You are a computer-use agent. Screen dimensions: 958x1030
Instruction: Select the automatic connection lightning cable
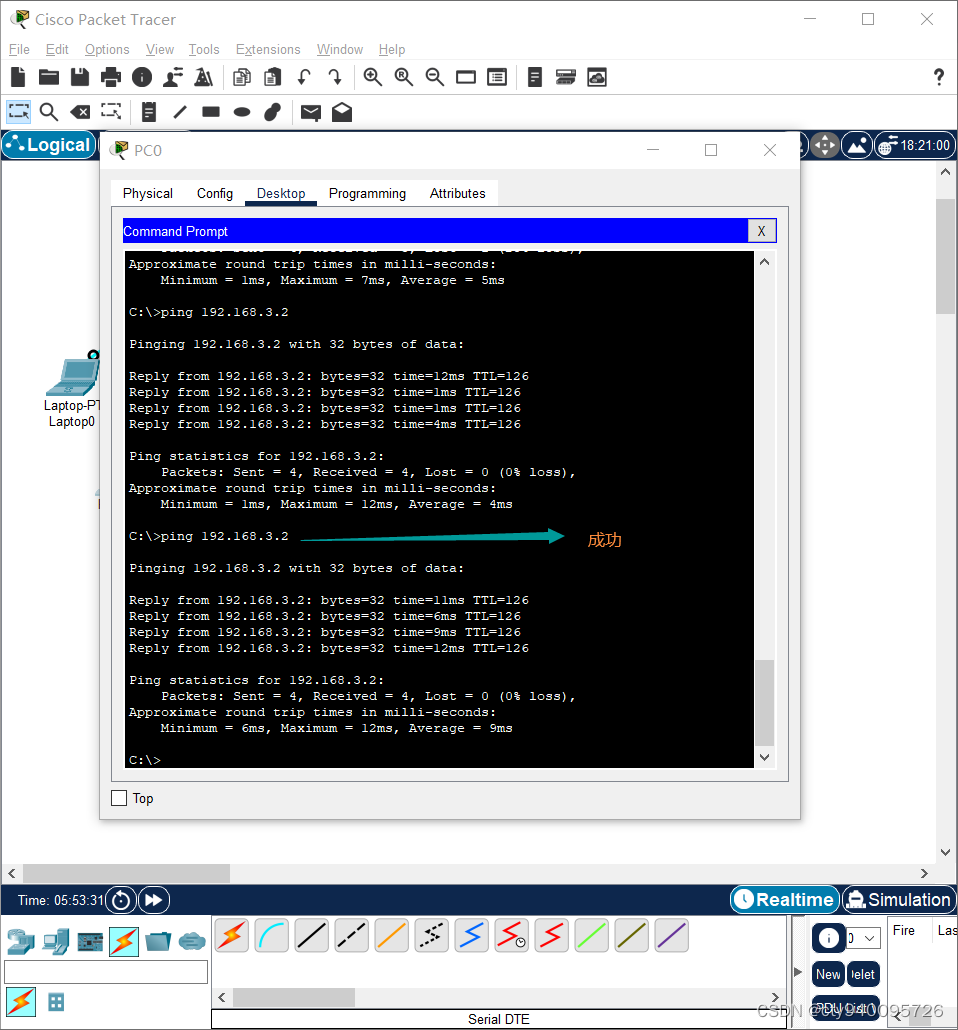click(231, 935)
